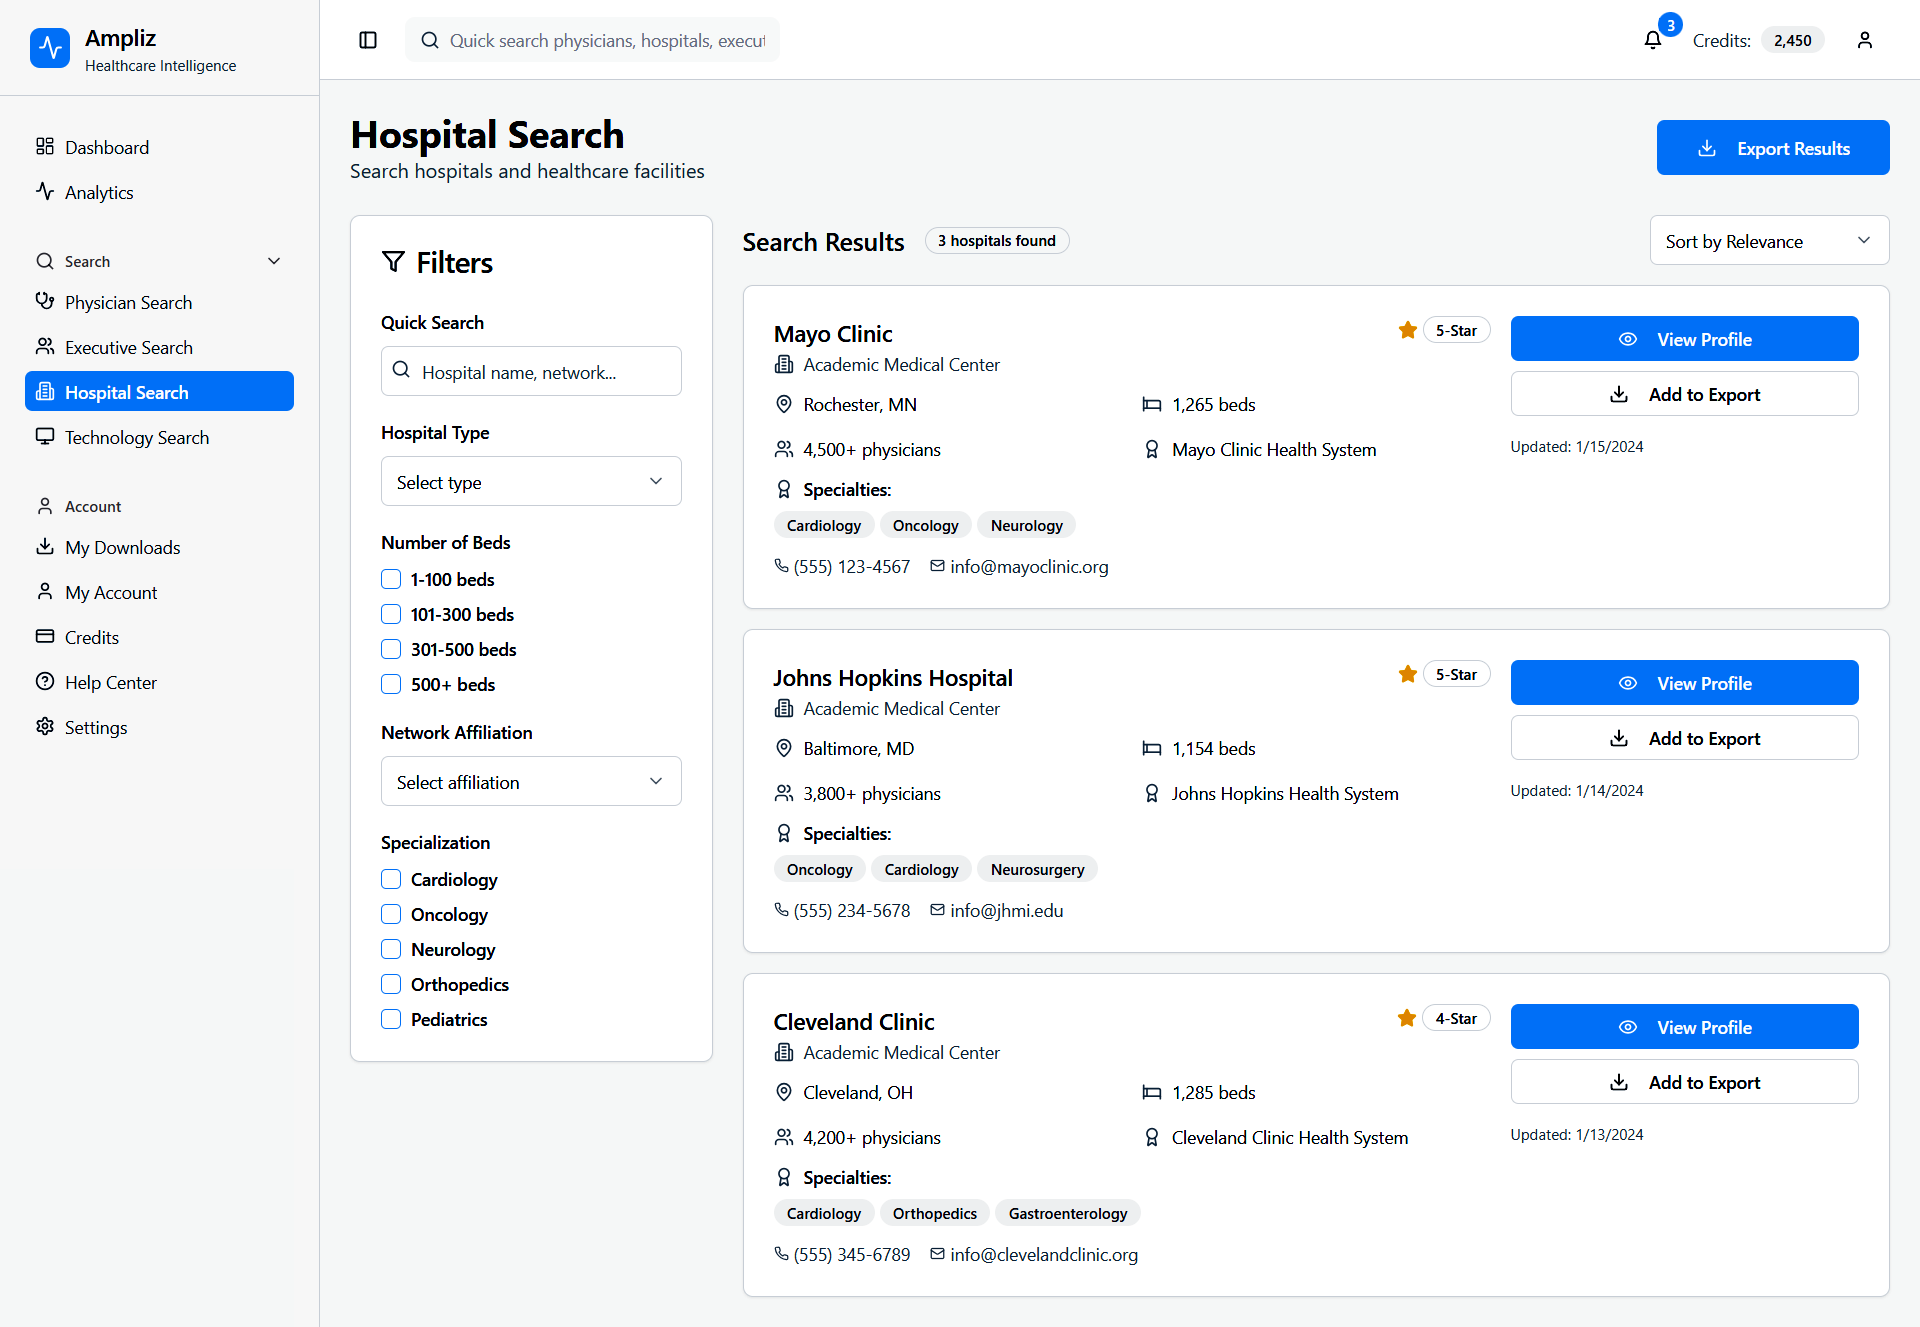Open the user profile icon
This screenshot has width=1920, height=1327.
[1864, 40]
